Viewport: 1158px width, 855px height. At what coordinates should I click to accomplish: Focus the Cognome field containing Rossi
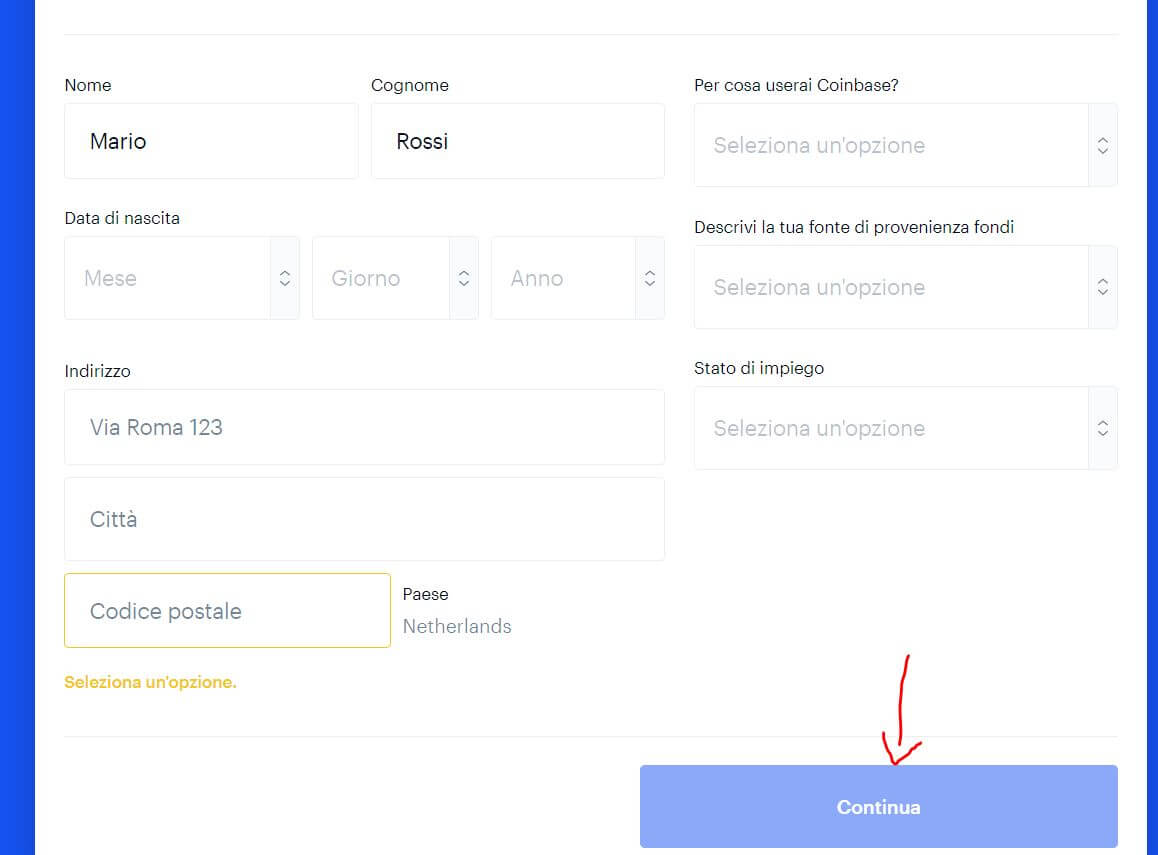point(518,141)
